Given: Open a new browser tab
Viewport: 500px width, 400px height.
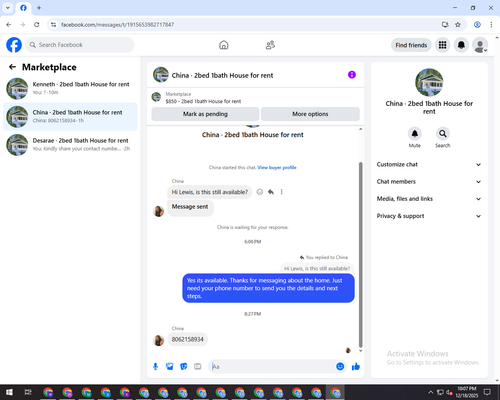Looking at the screenshot, I should pyautogui.click(x=39, y=8).
